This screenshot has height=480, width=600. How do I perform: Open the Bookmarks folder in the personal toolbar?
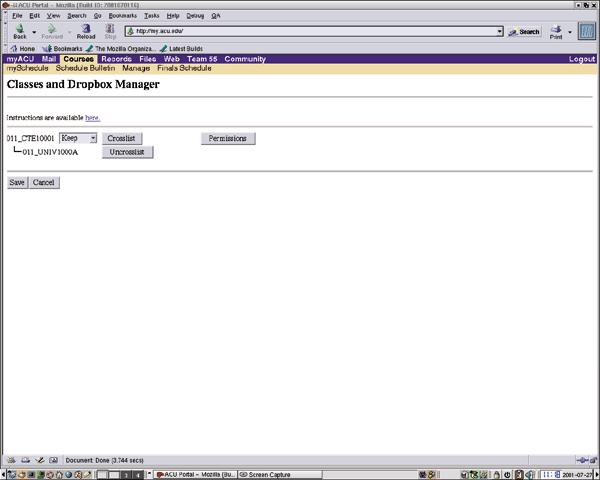pos(63,48)
